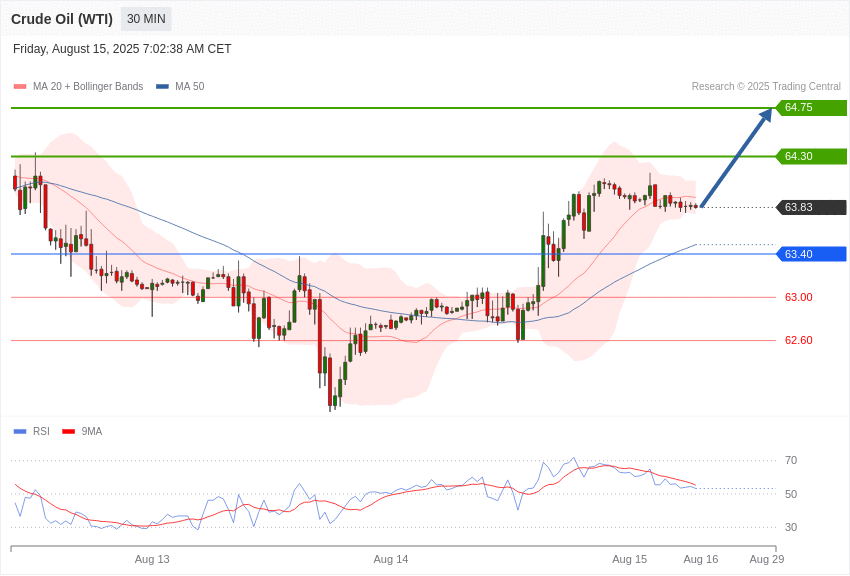Click the 63.40 pivot price label
Viewport: 850px width, 576px height.
(x=812, y=254)
